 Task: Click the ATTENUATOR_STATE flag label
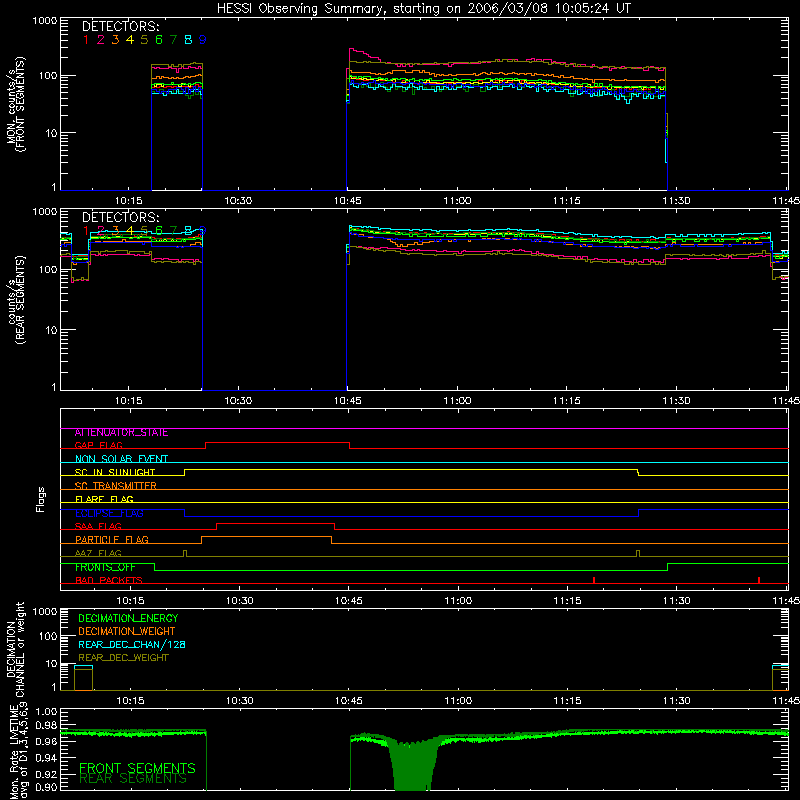pyautogui.click(x=121, y=433)
